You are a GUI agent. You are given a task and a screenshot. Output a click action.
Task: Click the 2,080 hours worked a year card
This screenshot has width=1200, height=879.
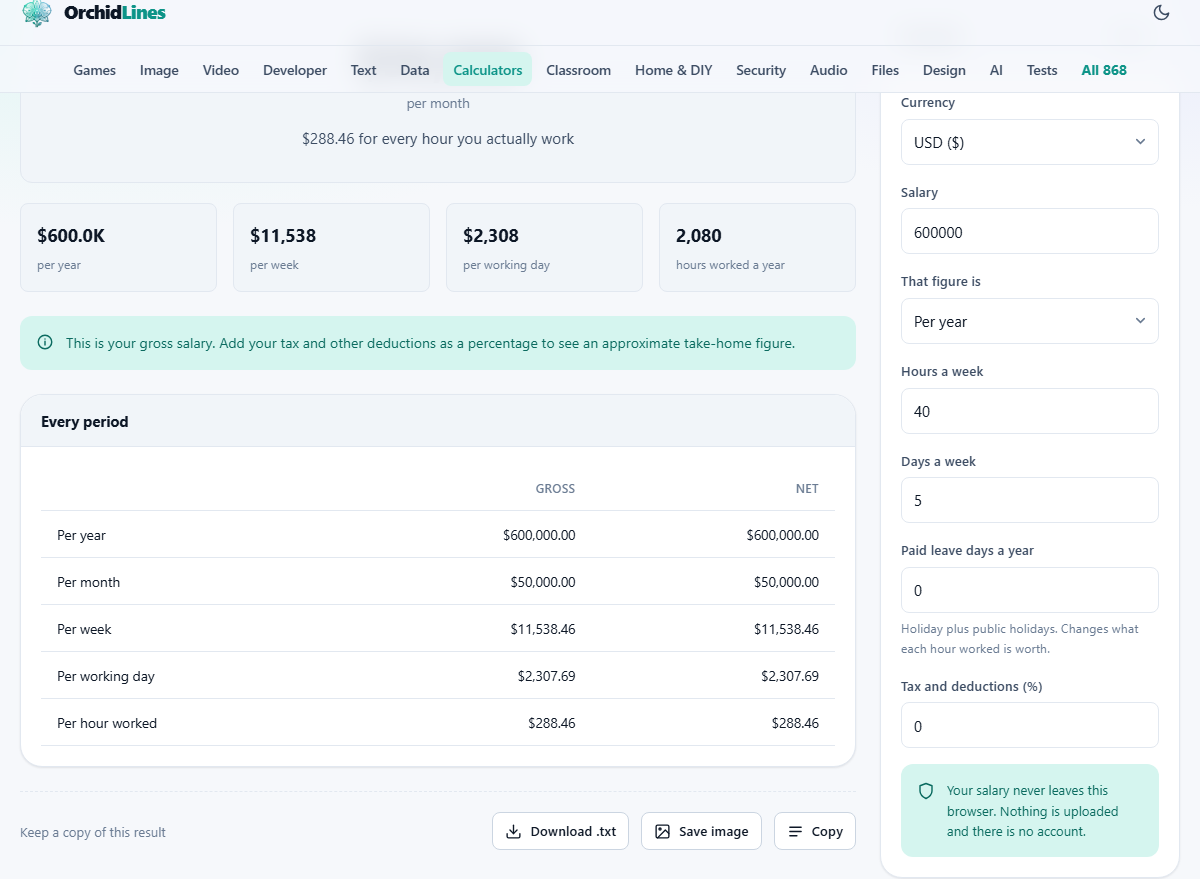pyautogui.click(x=757, y=248)
